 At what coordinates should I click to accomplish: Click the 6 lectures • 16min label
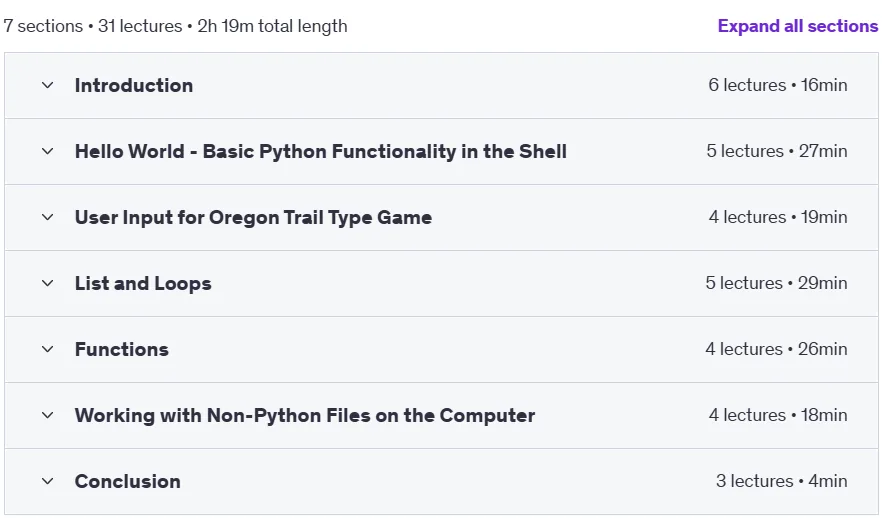pyautogui.click(x=777, y=85)
